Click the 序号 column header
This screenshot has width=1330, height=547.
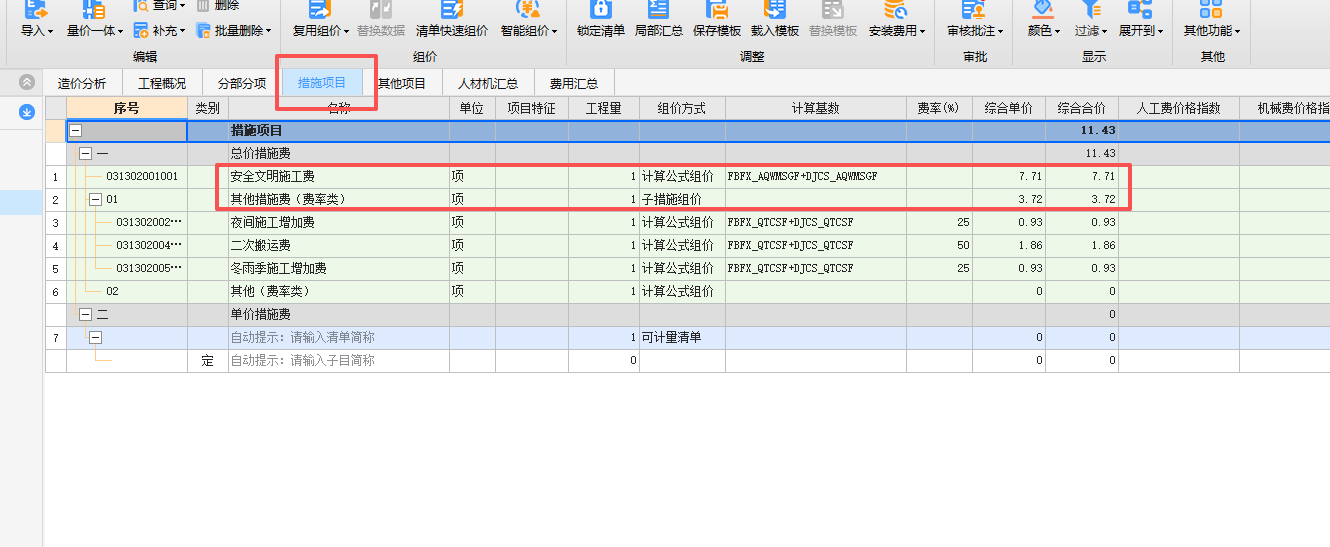coord(127,108)
